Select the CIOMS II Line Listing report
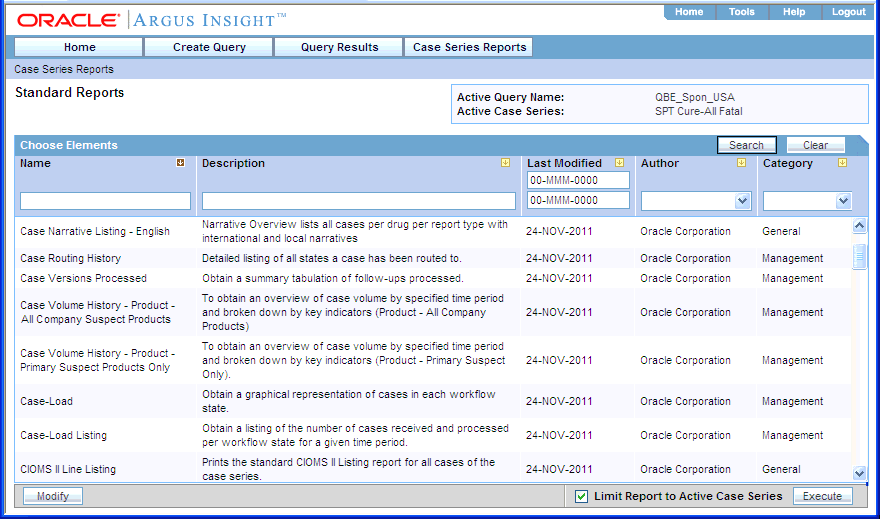The height and width of the screenshot is (519, 880). click(x=68, y=469)
